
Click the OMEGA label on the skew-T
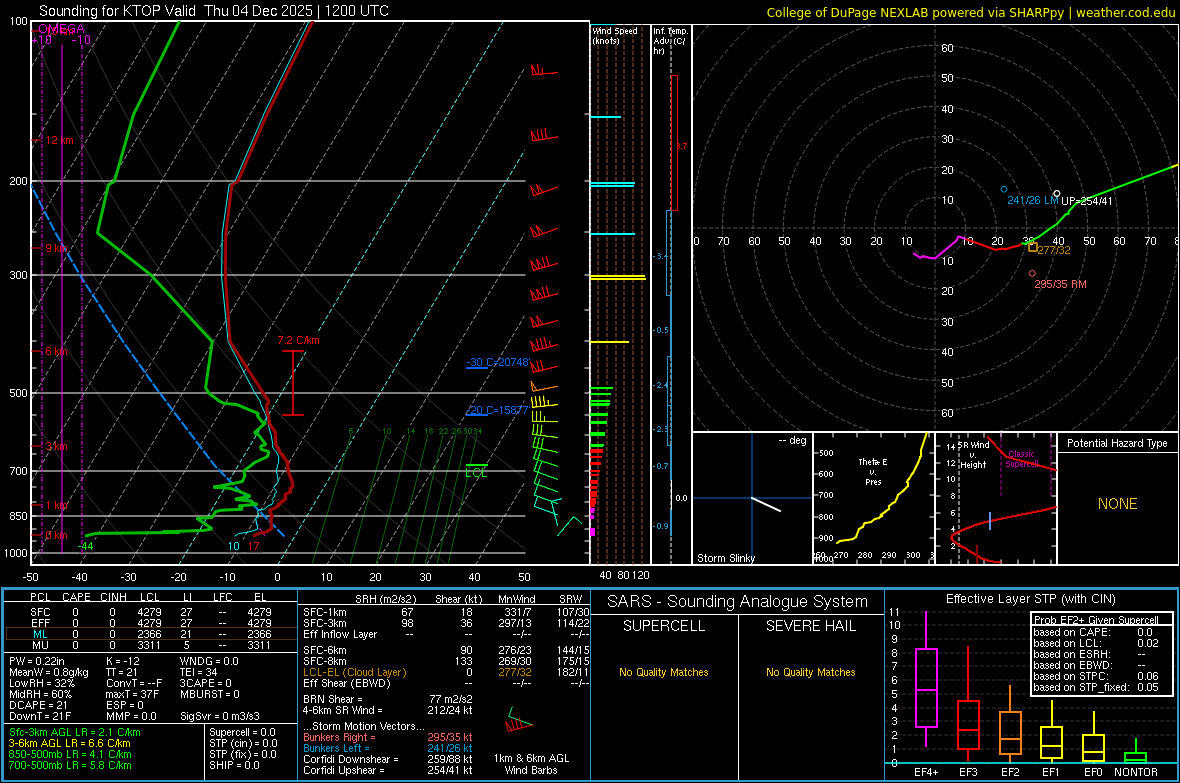click(x=61, y=29)
